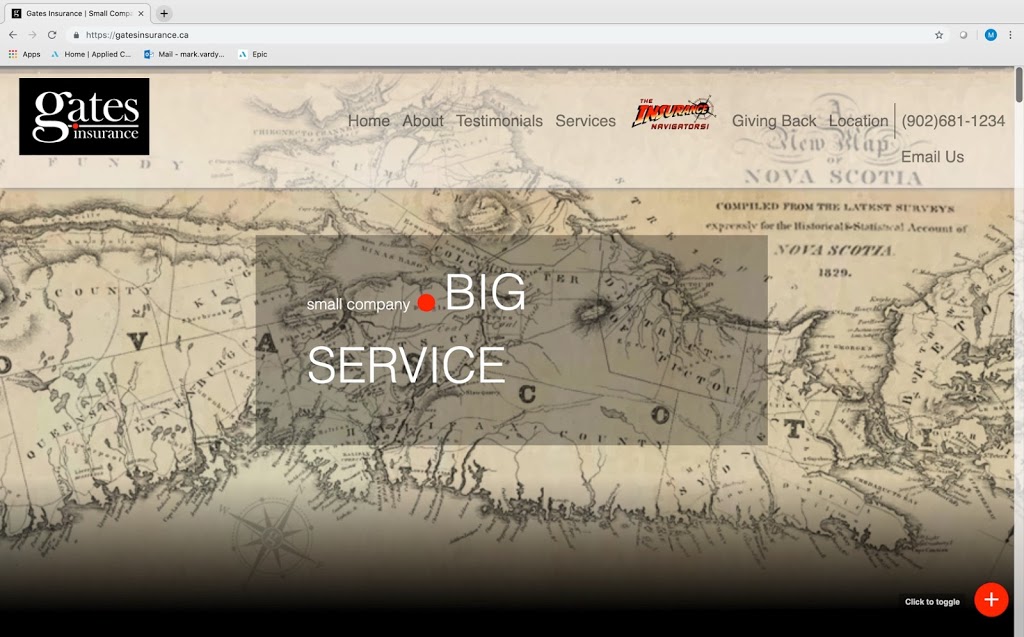
Task: Open the Epic bookmark
Action: pos(253,54)
